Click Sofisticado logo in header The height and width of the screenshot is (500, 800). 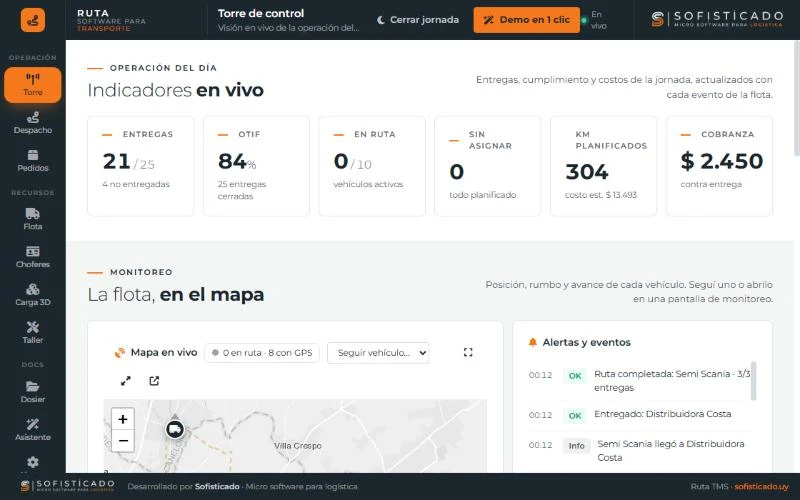pyautogui.click(x=717, y=19)
